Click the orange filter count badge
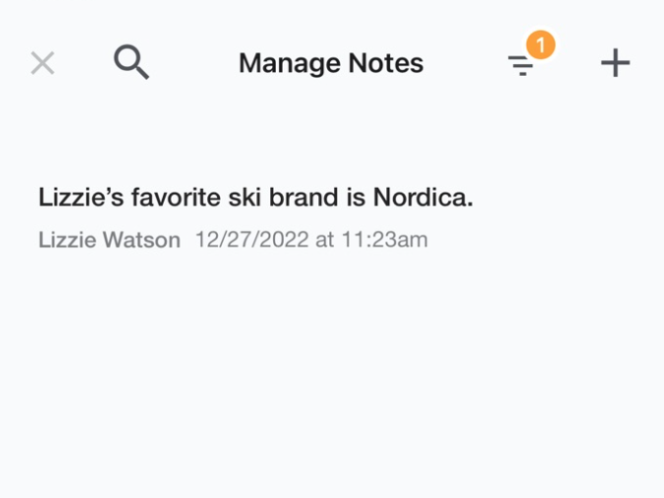The height and width of the screenshot is (498, 664). [541, 45]
